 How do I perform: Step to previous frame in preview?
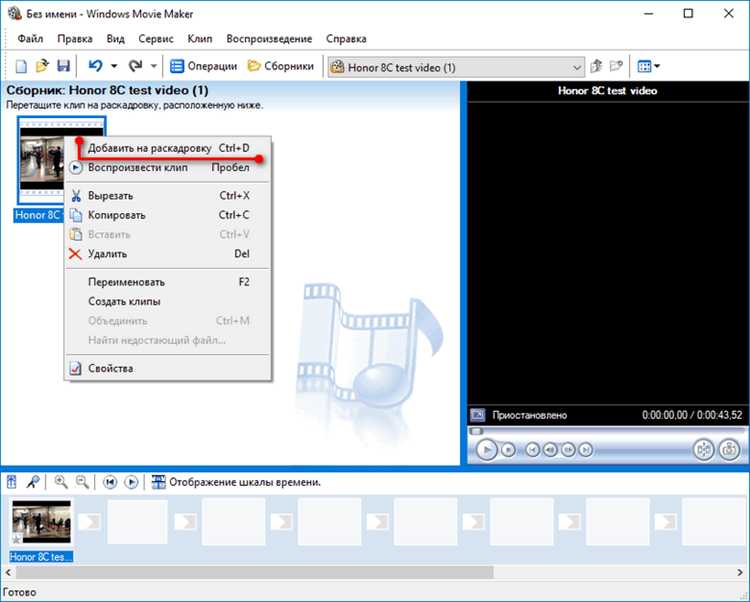(x=550, y=450)
